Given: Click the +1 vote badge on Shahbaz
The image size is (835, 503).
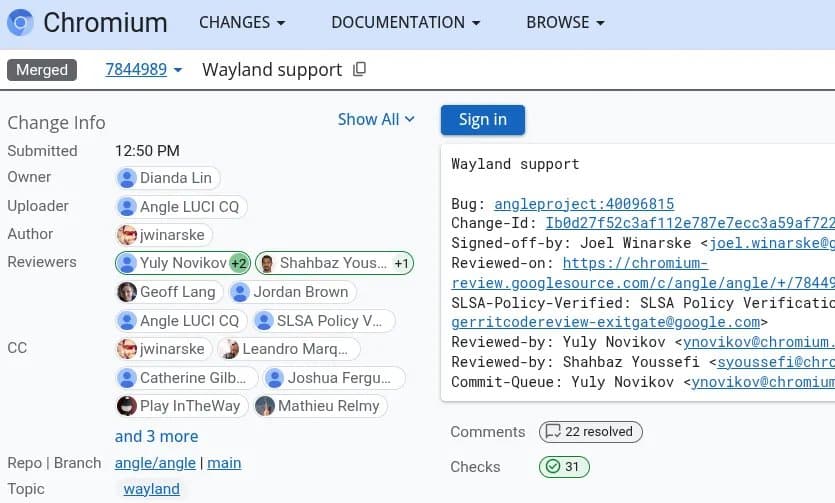Looking at the screenshot, I should (401, 263).
